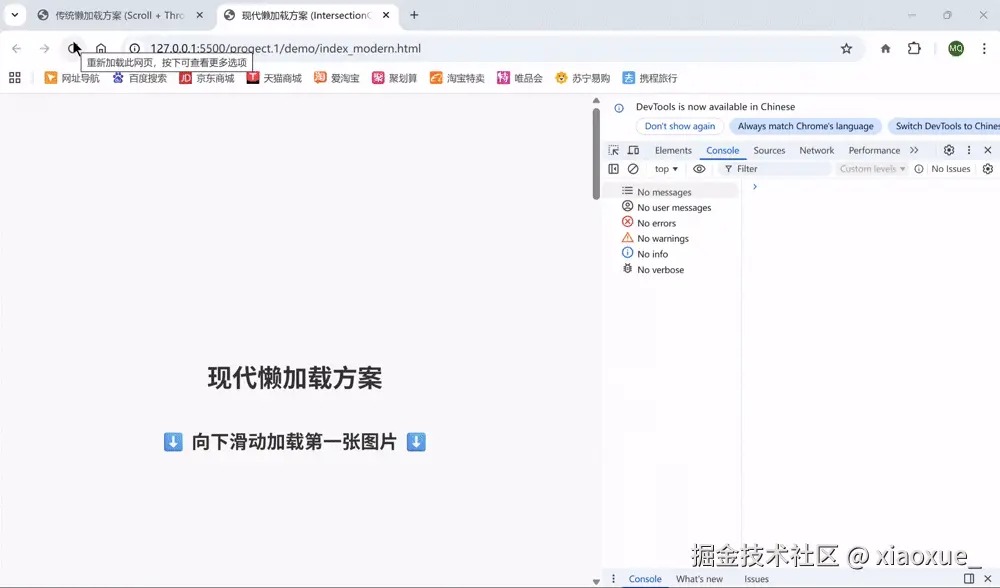Click 'Always match Chrome's language' button
This screenshot has height=588, width=1000.
(805, 126)
